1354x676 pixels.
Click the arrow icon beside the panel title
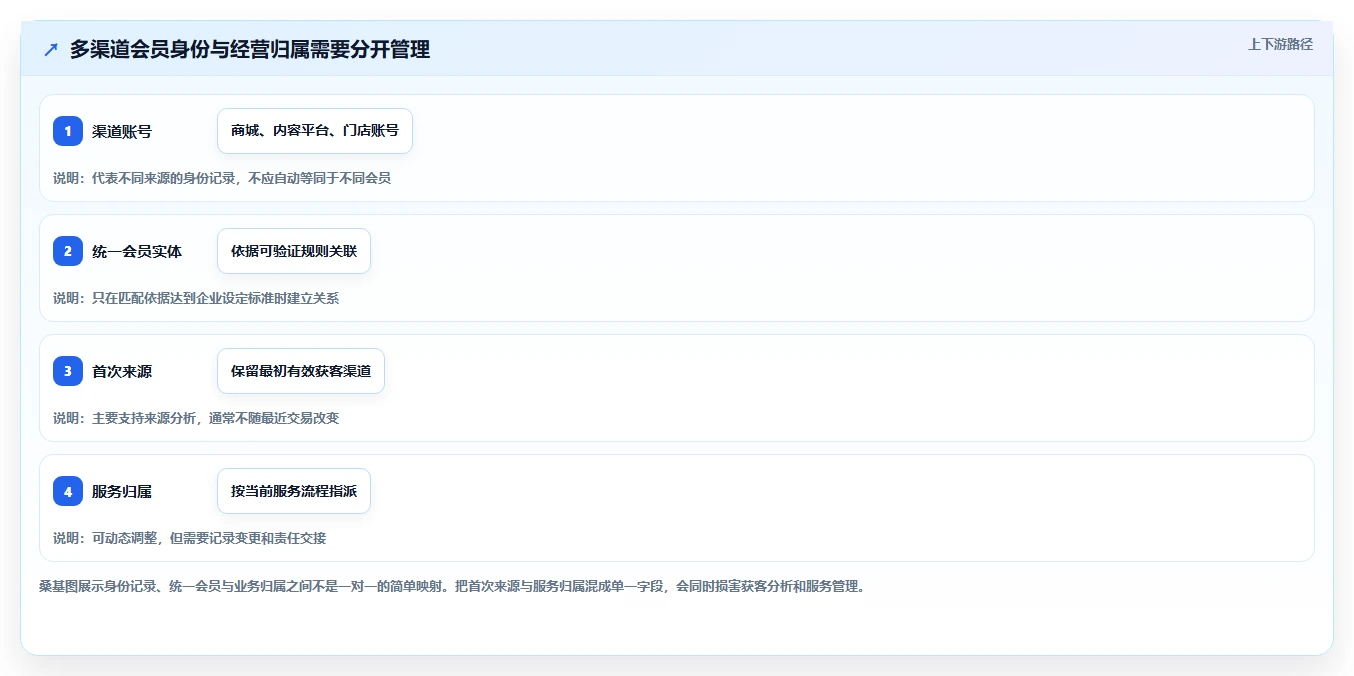pyautogui.click(x=51, y=50)
